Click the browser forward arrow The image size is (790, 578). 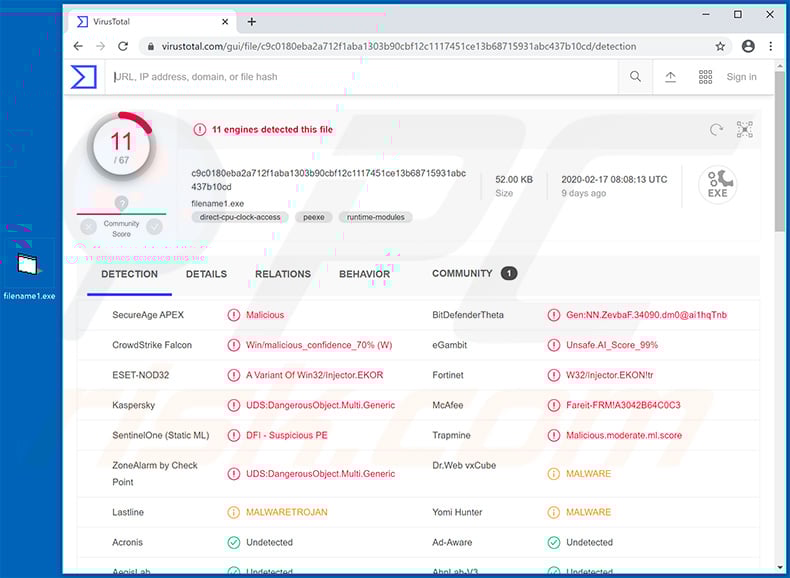(100, 46)
